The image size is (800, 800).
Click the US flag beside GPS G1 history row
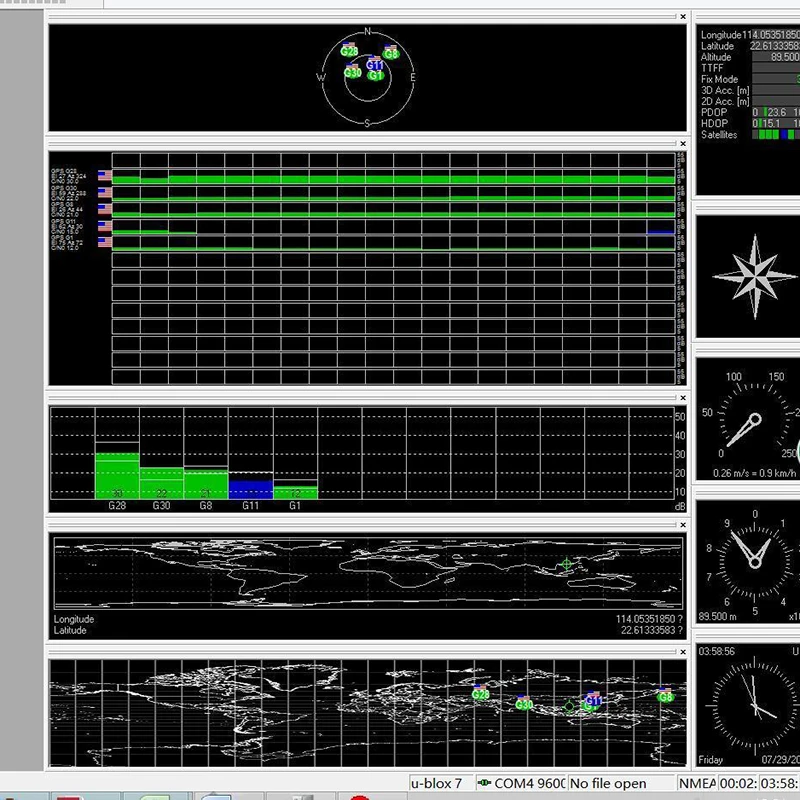(x=105, y=242)
